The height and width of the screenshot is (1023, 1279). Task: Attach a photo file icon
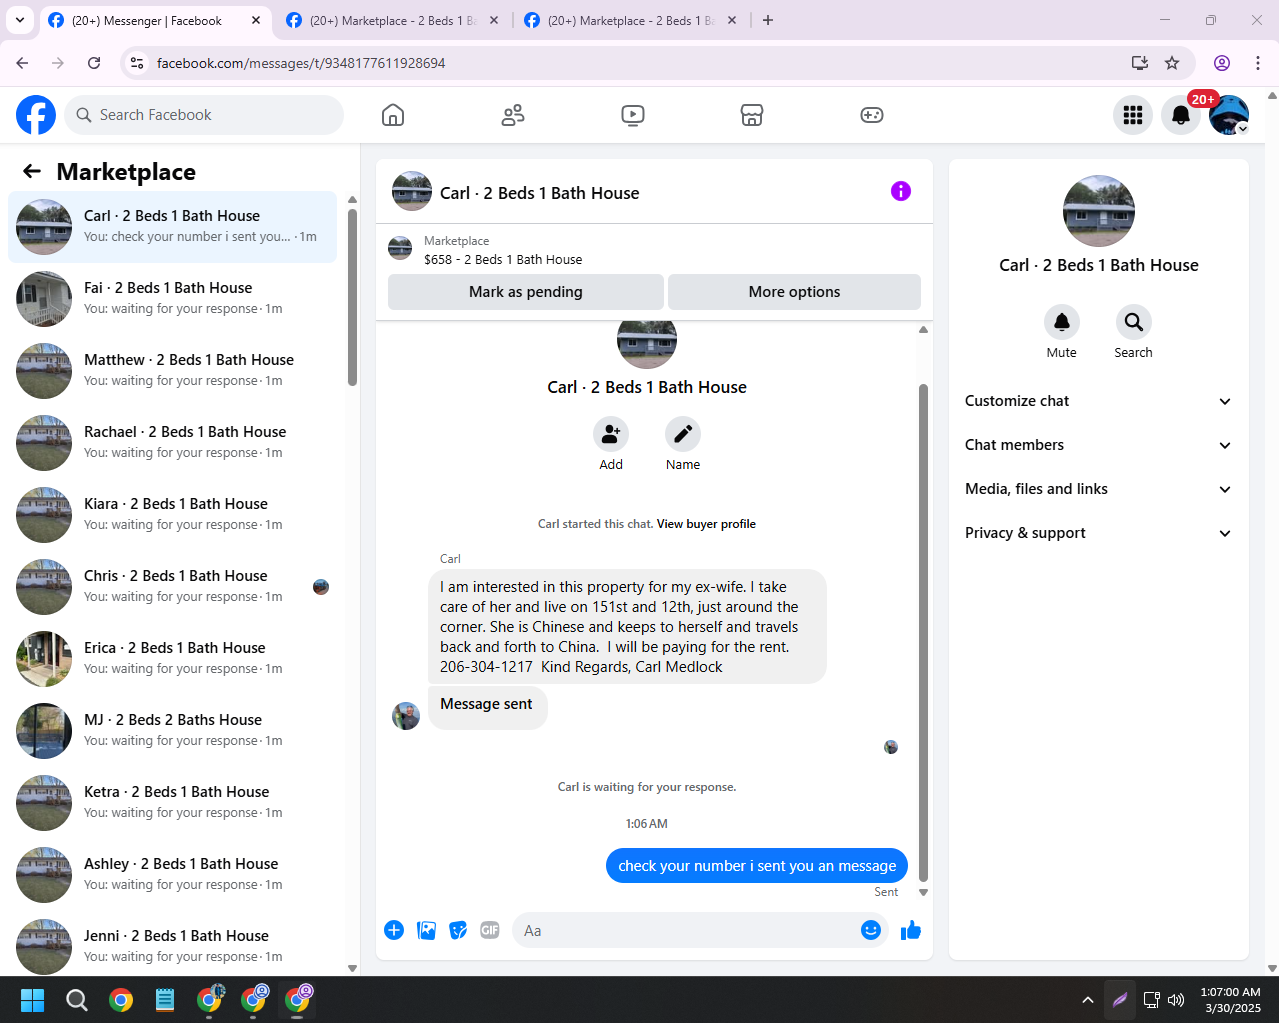click(x=427, y=930)
